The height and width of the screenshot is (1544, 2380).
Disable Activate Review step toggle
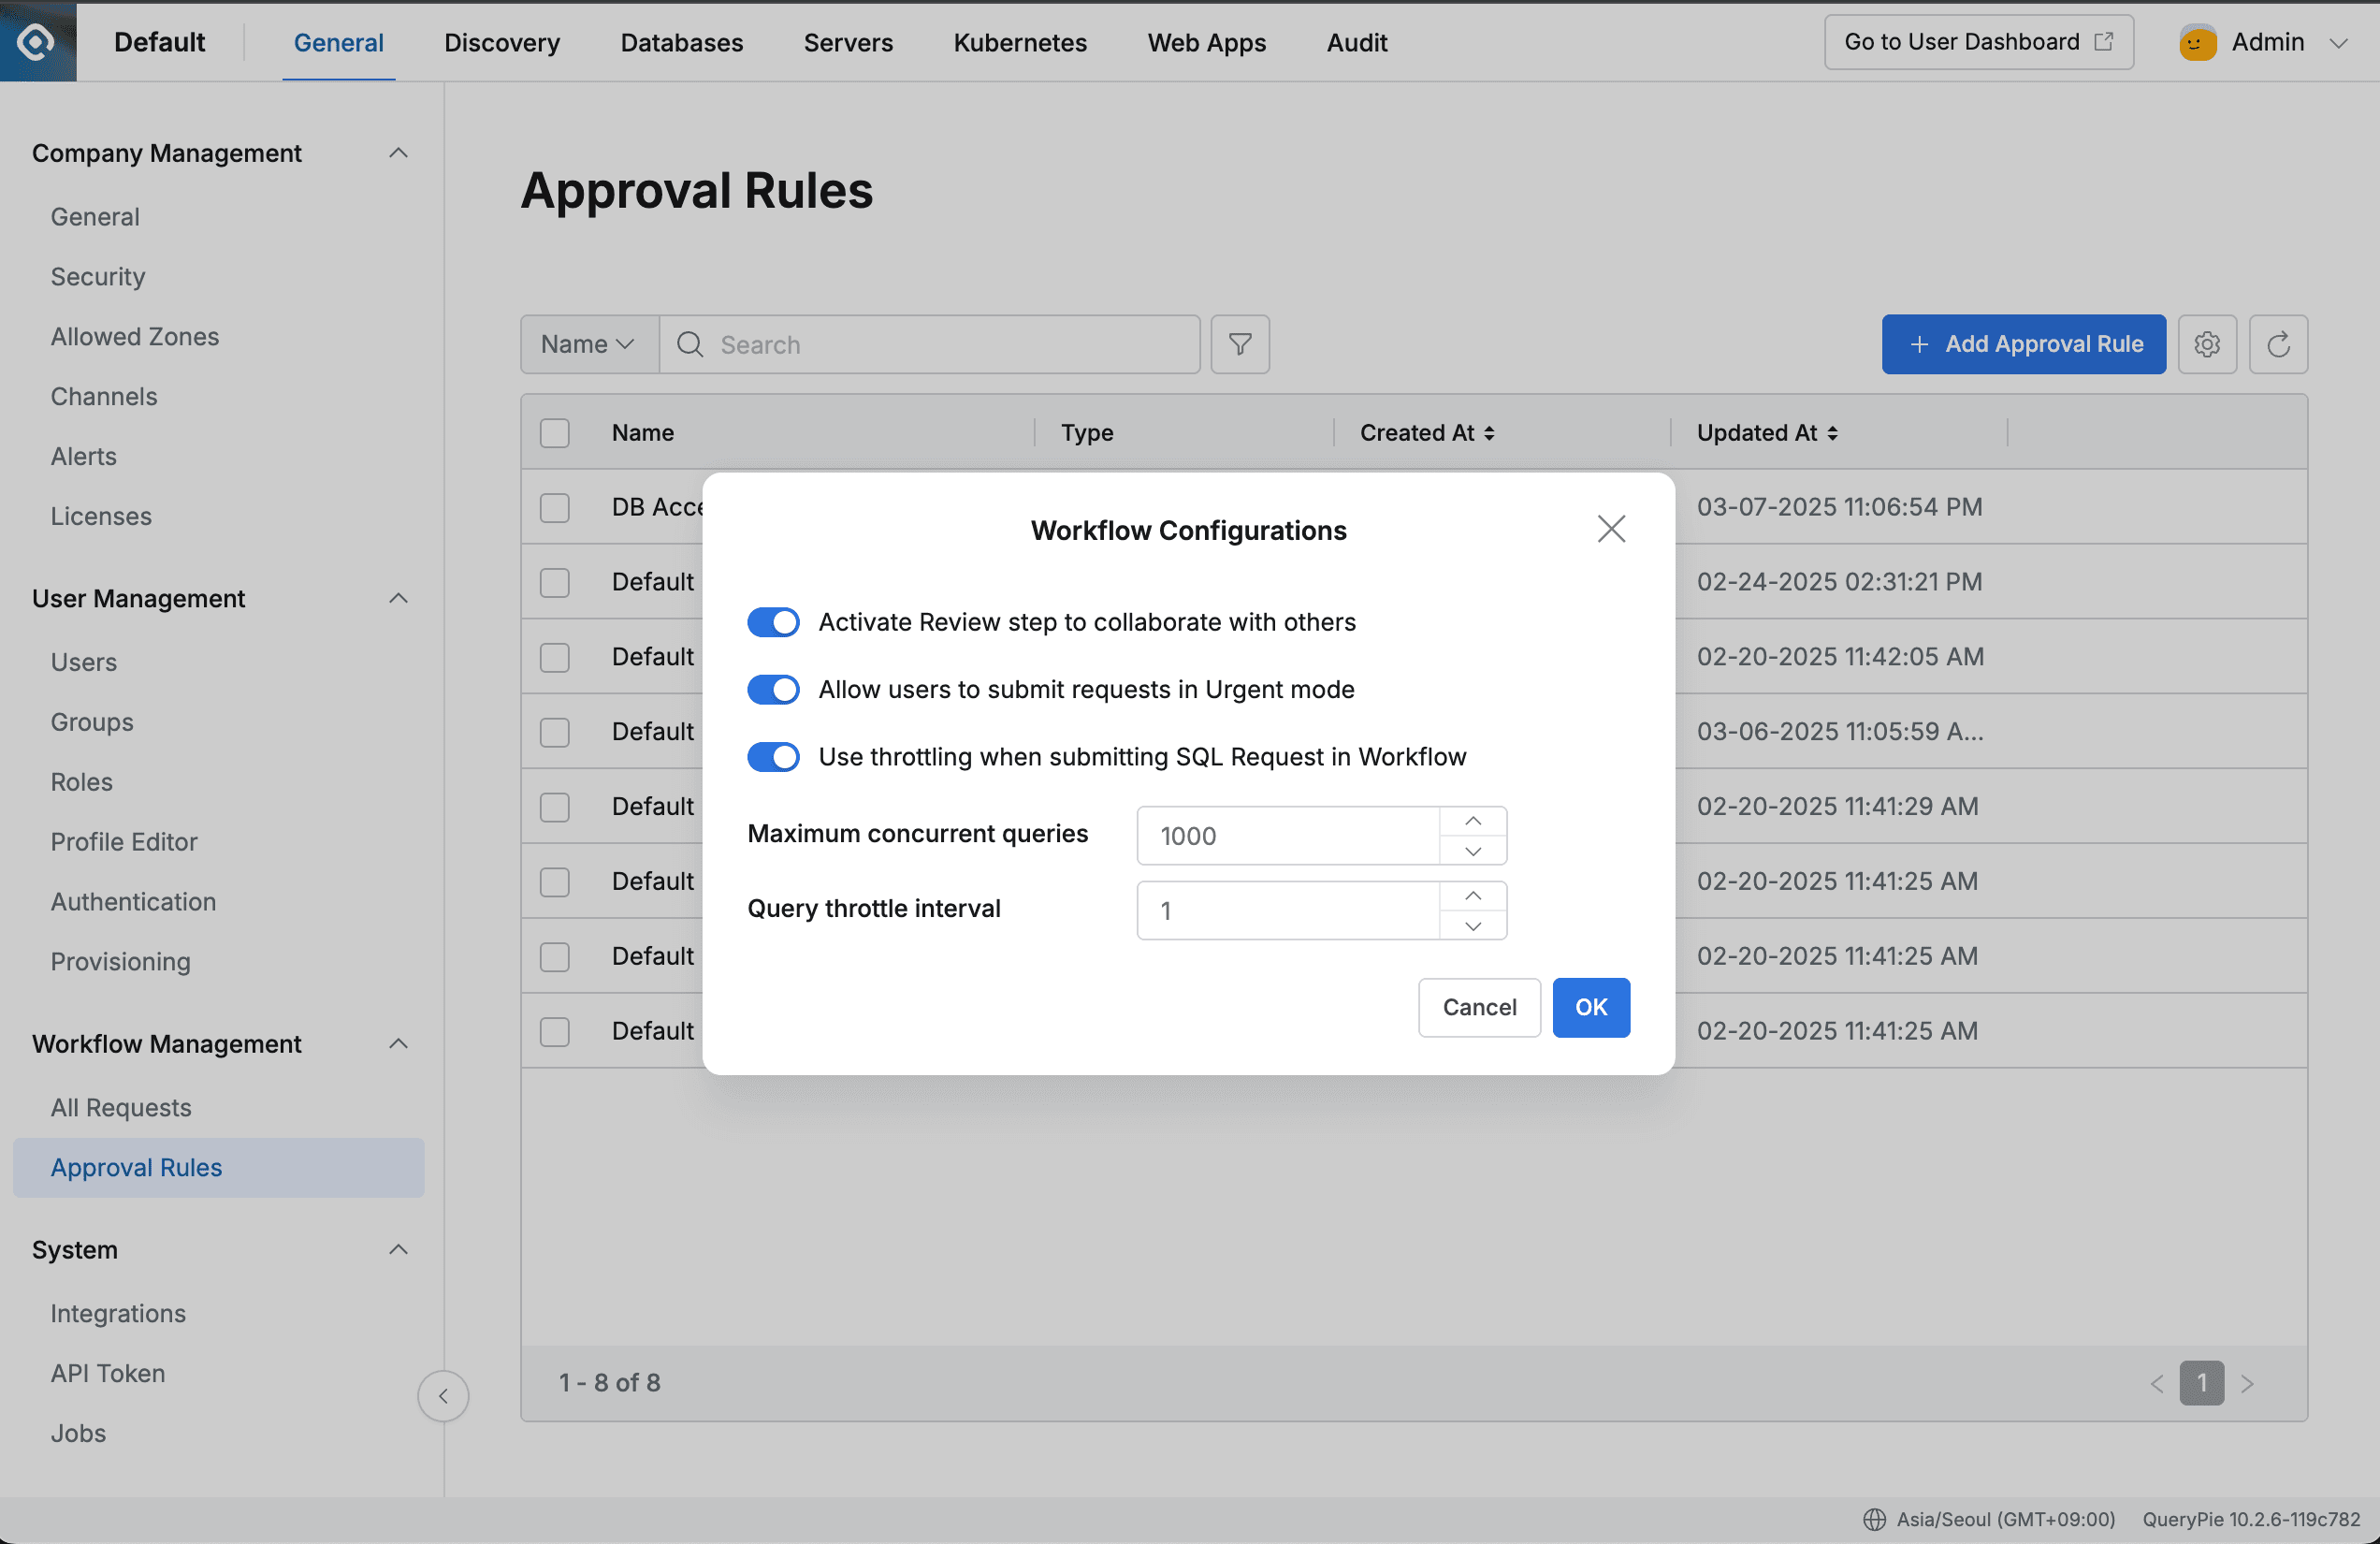[x=773, y=621]
